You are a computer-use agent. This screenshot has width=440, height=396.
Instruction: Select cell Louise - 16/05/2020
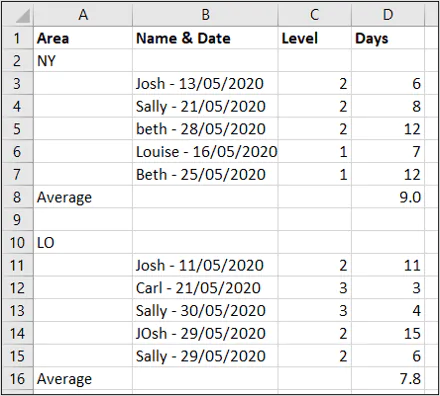tap(205, 152)
